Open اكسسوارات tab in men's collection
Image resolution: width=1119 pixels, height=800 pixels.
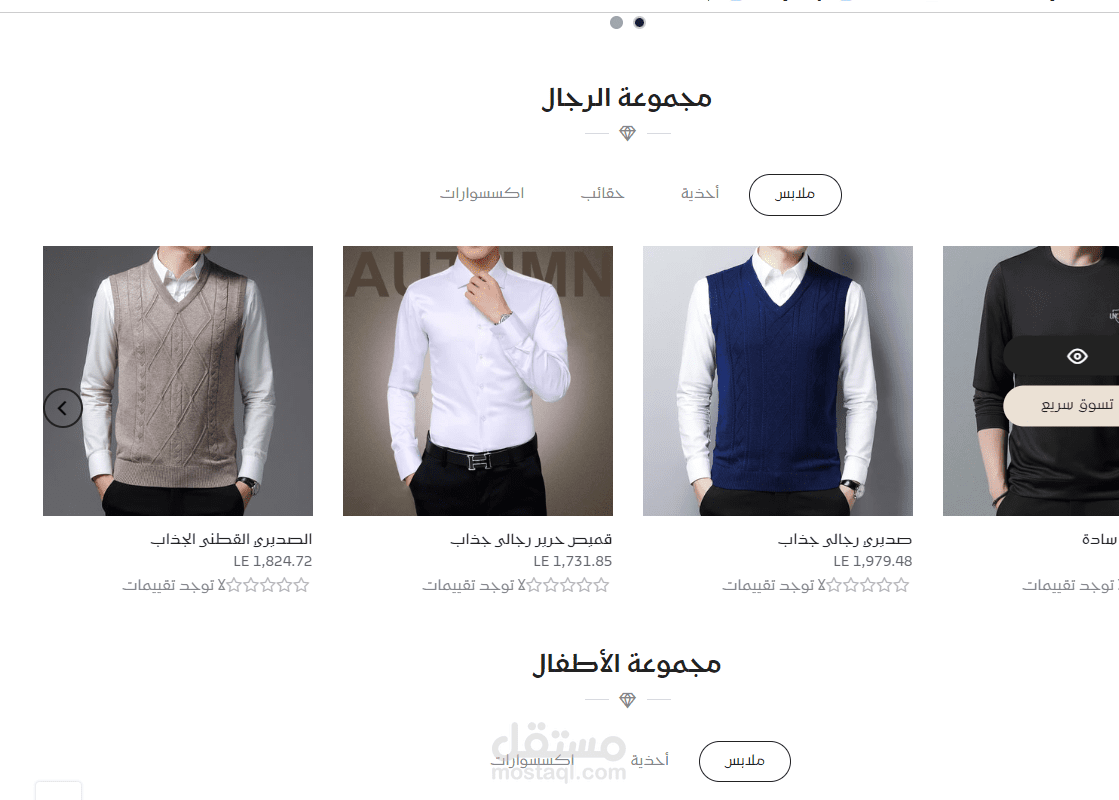coord(482,193)
